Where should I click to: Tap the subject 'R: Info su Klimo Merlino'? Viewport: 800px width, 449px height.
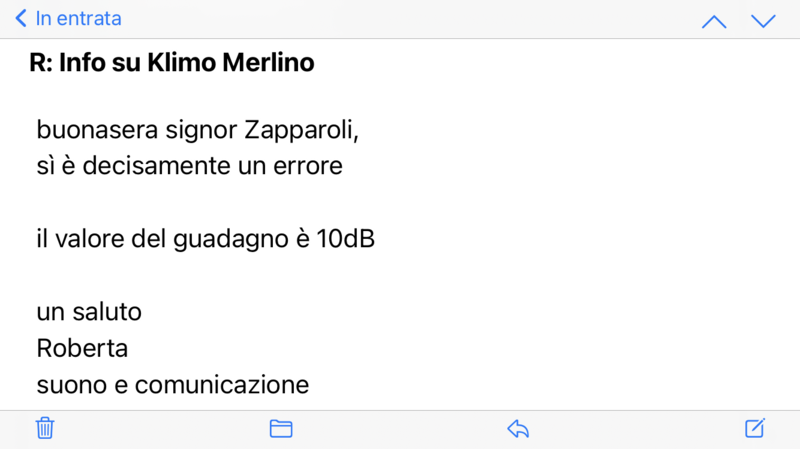(172, 64)
